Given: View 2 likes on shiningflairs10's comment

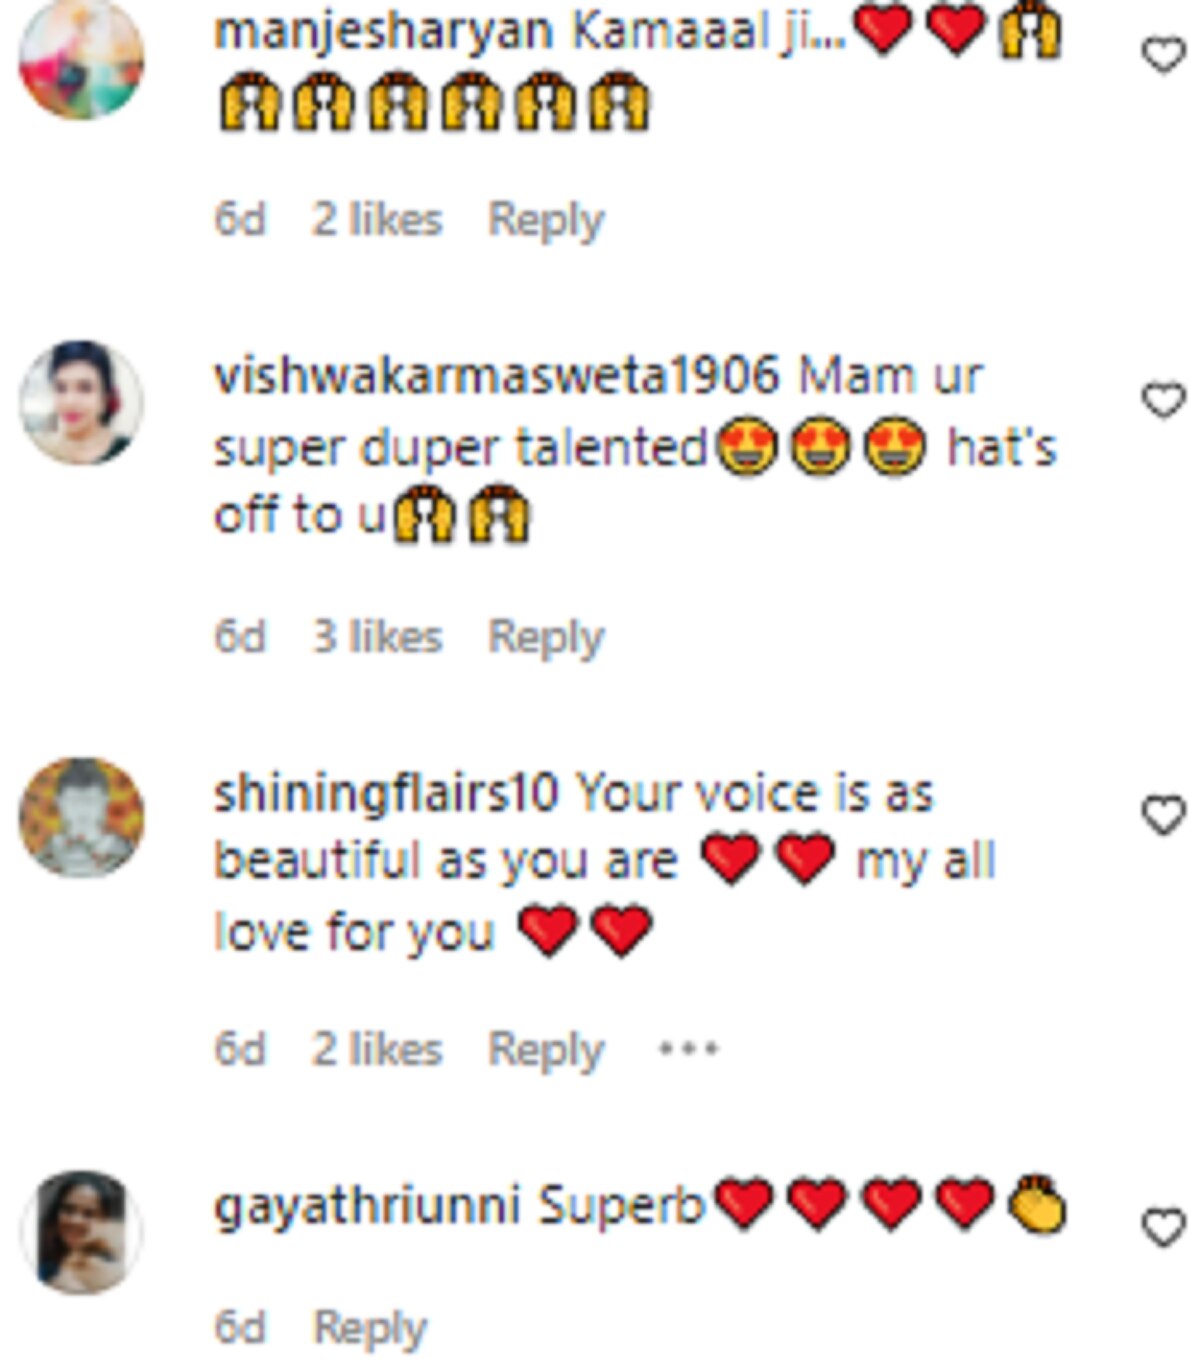Looking at the screenshot, I should point(377,1049).
